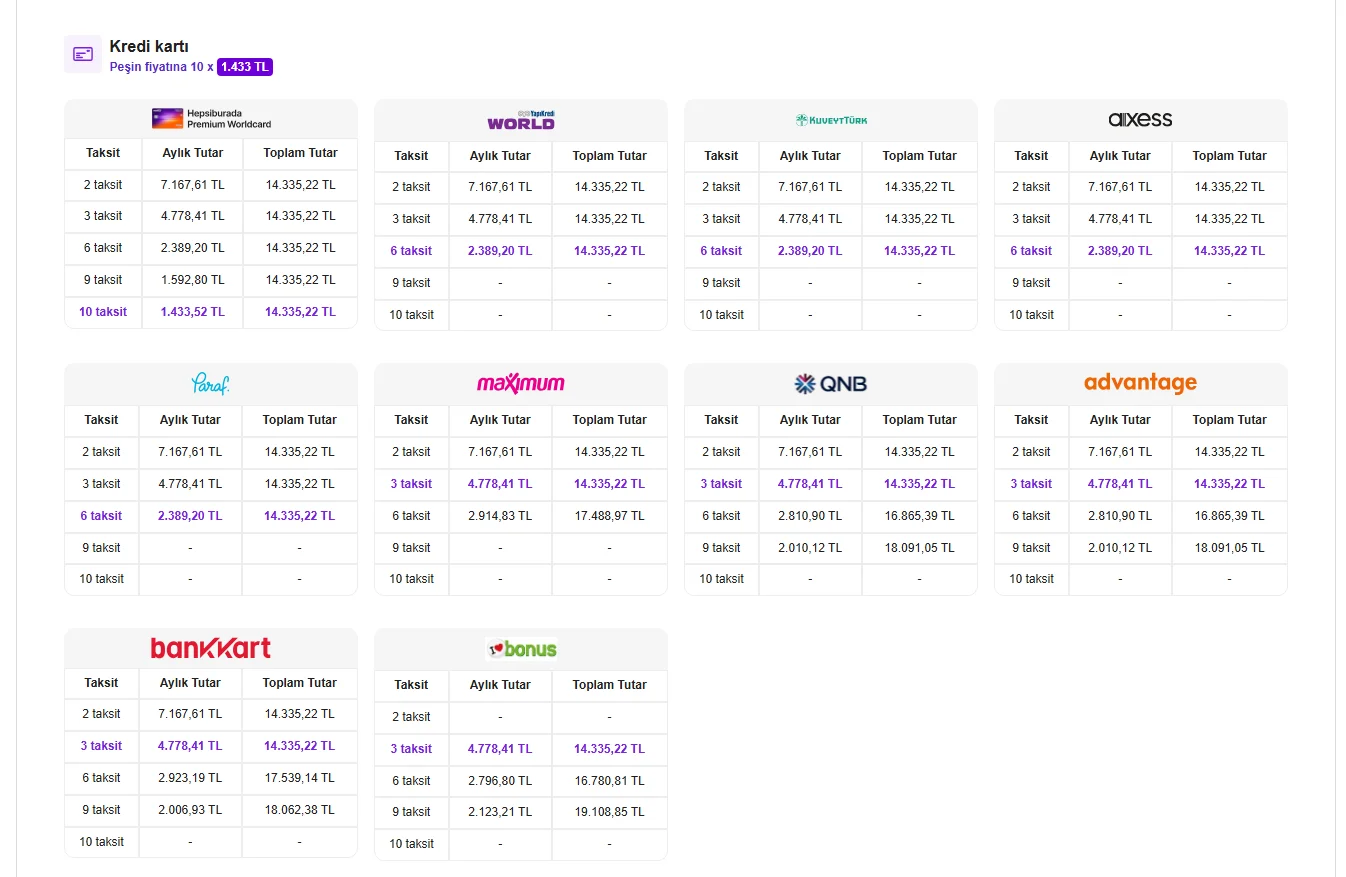Screen dimensions: 1346x877
Task: Select the Kuveyt Türk logo
Action: coord(831,120)
